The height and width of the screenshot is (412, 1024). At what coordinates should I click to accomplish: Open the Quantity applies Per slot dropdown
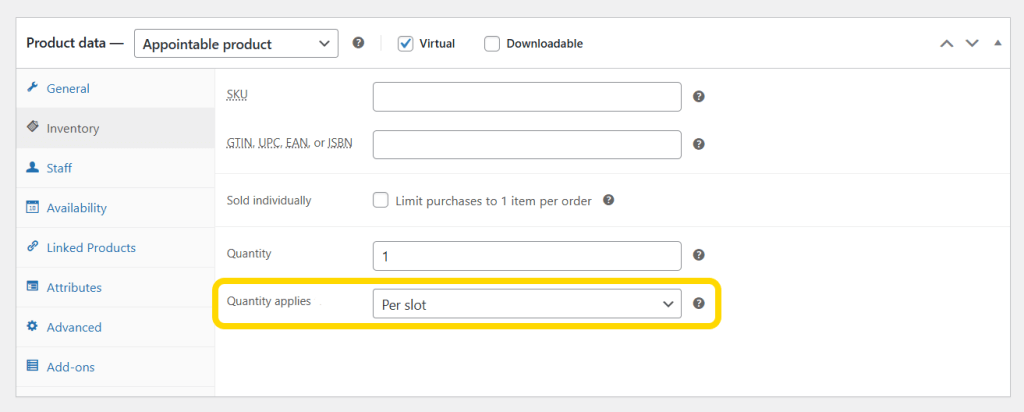click(x=526, y=304)
